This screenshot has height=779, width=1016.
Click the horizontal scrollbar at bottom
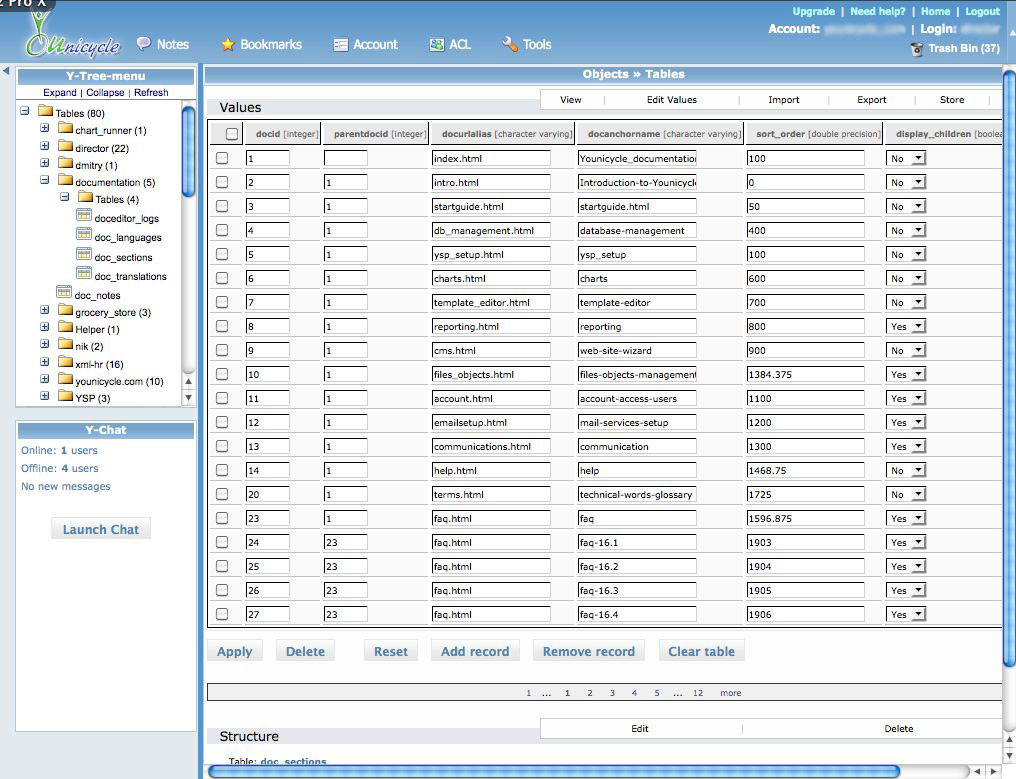pos(550,771)
